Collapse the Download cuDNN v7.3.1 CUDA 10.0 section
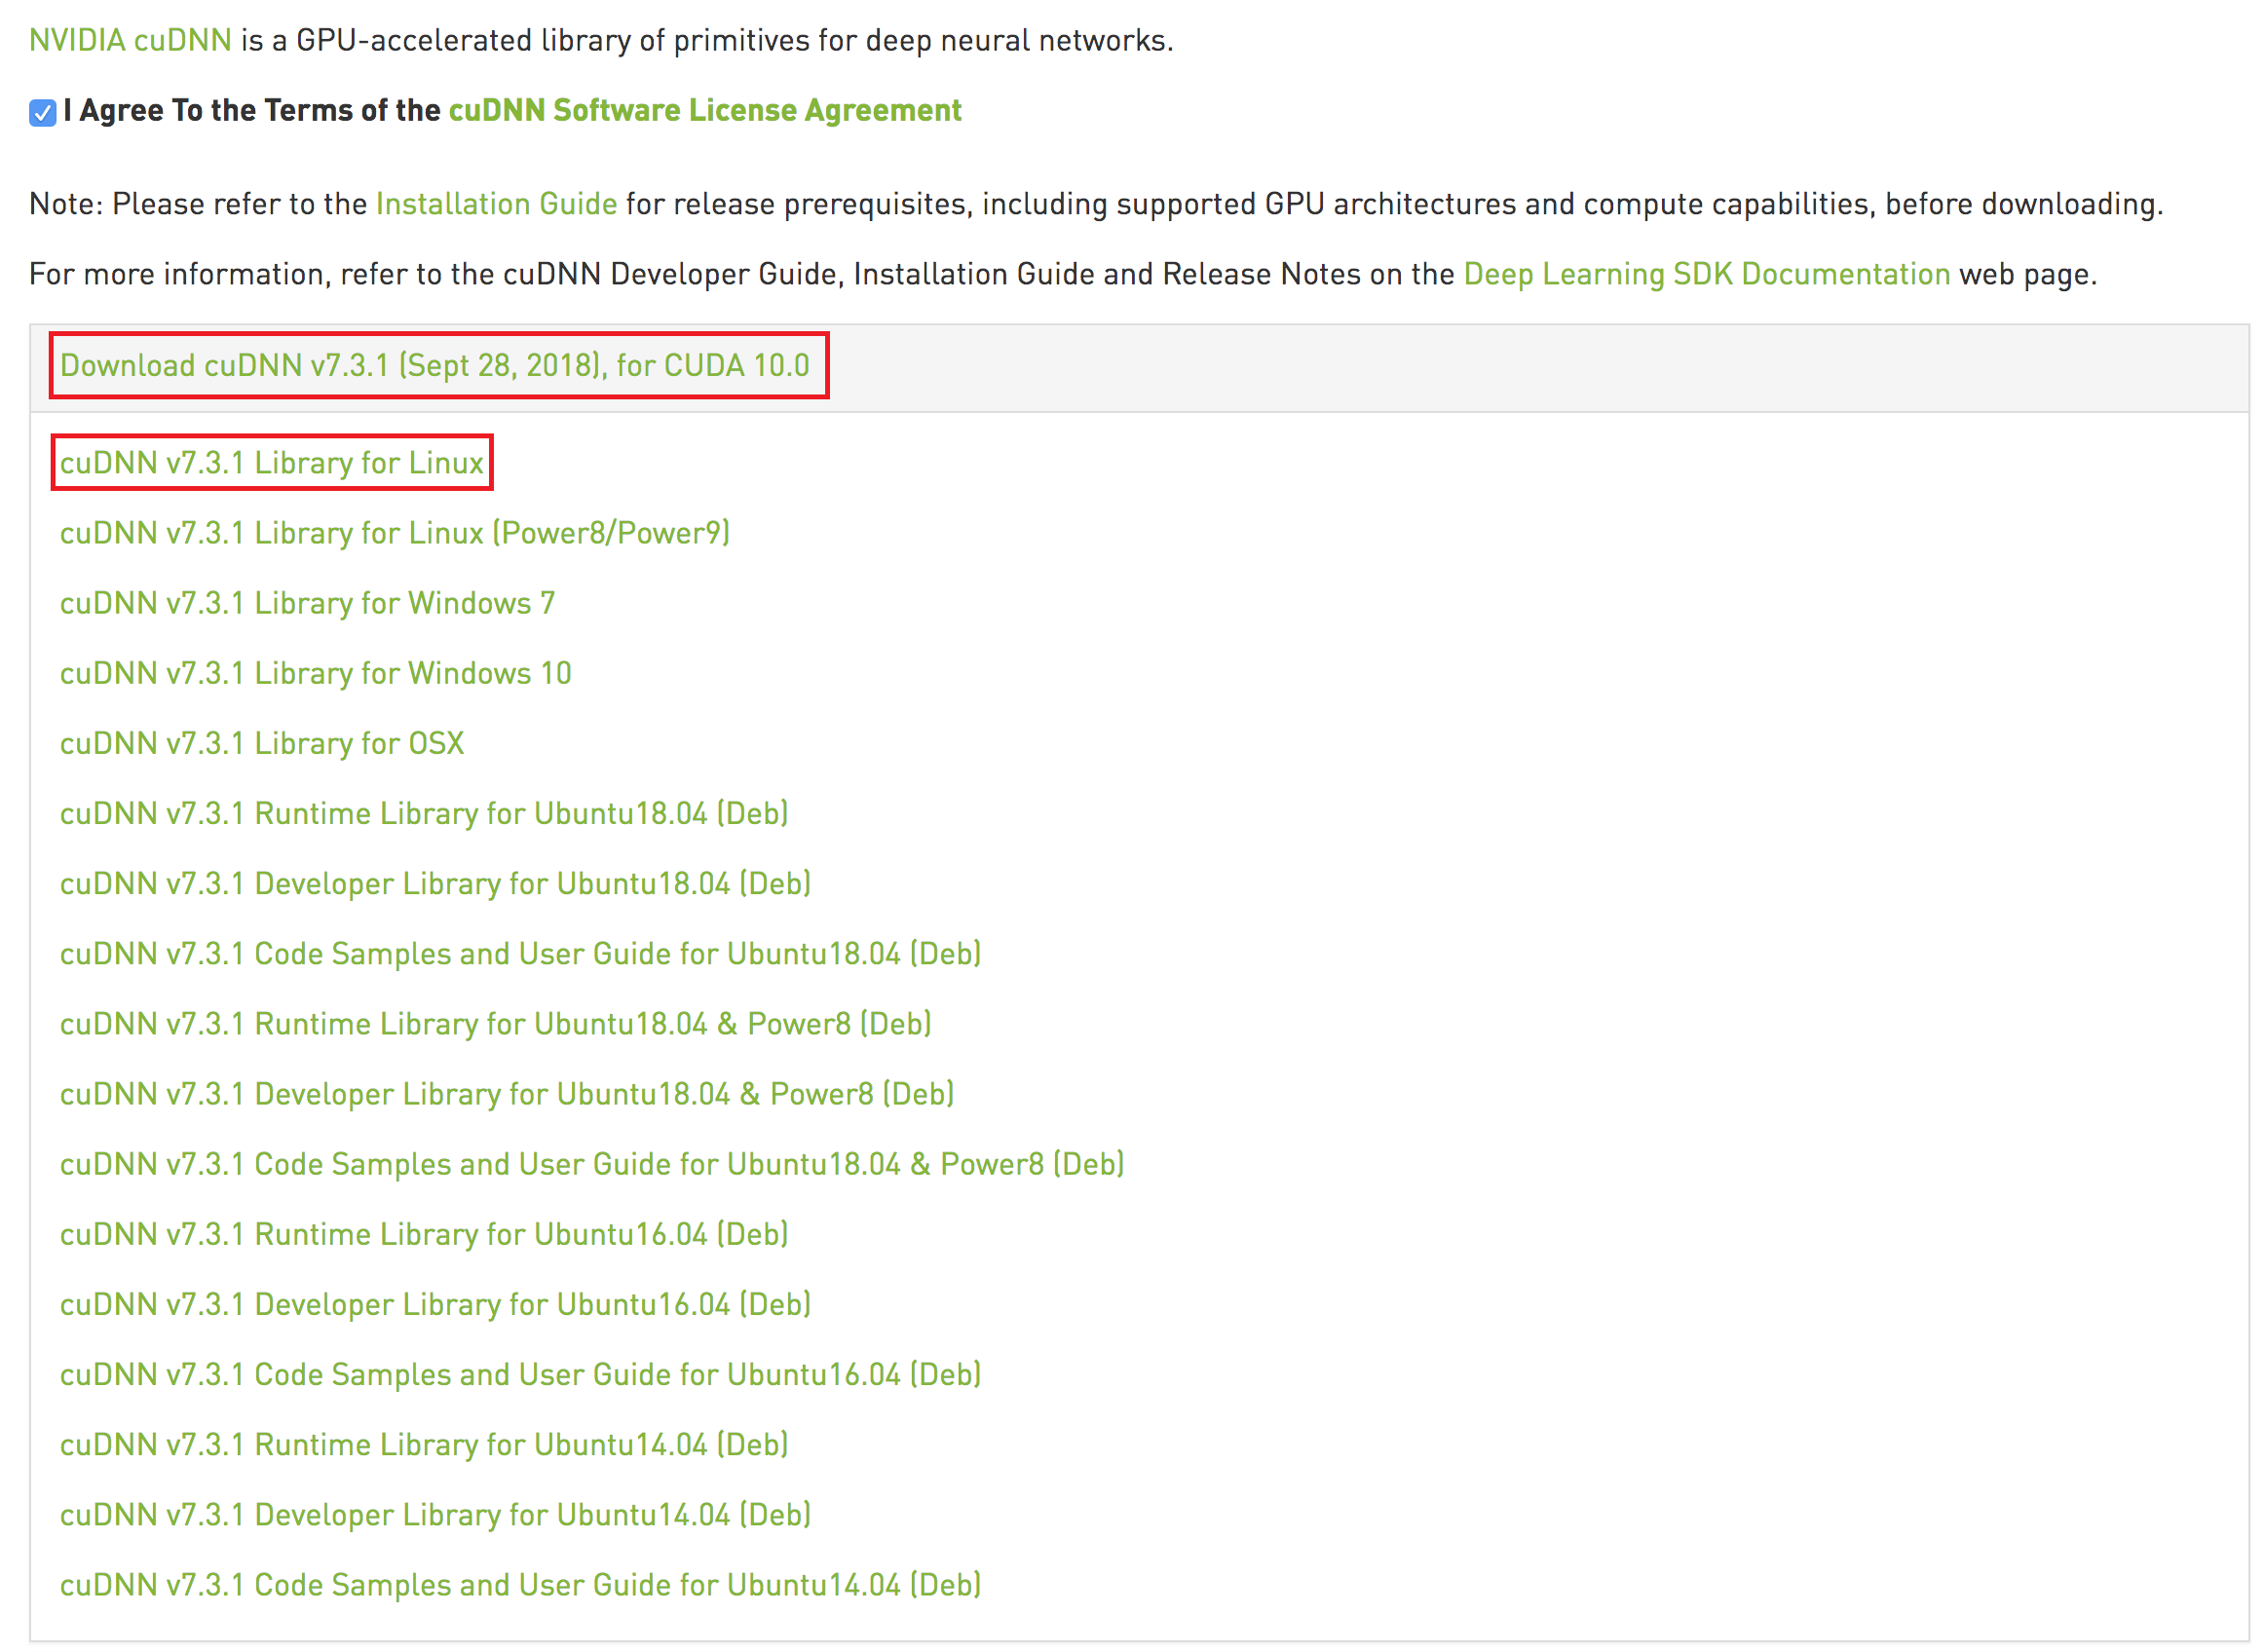 pyautogui.click(x=434, y=365)
